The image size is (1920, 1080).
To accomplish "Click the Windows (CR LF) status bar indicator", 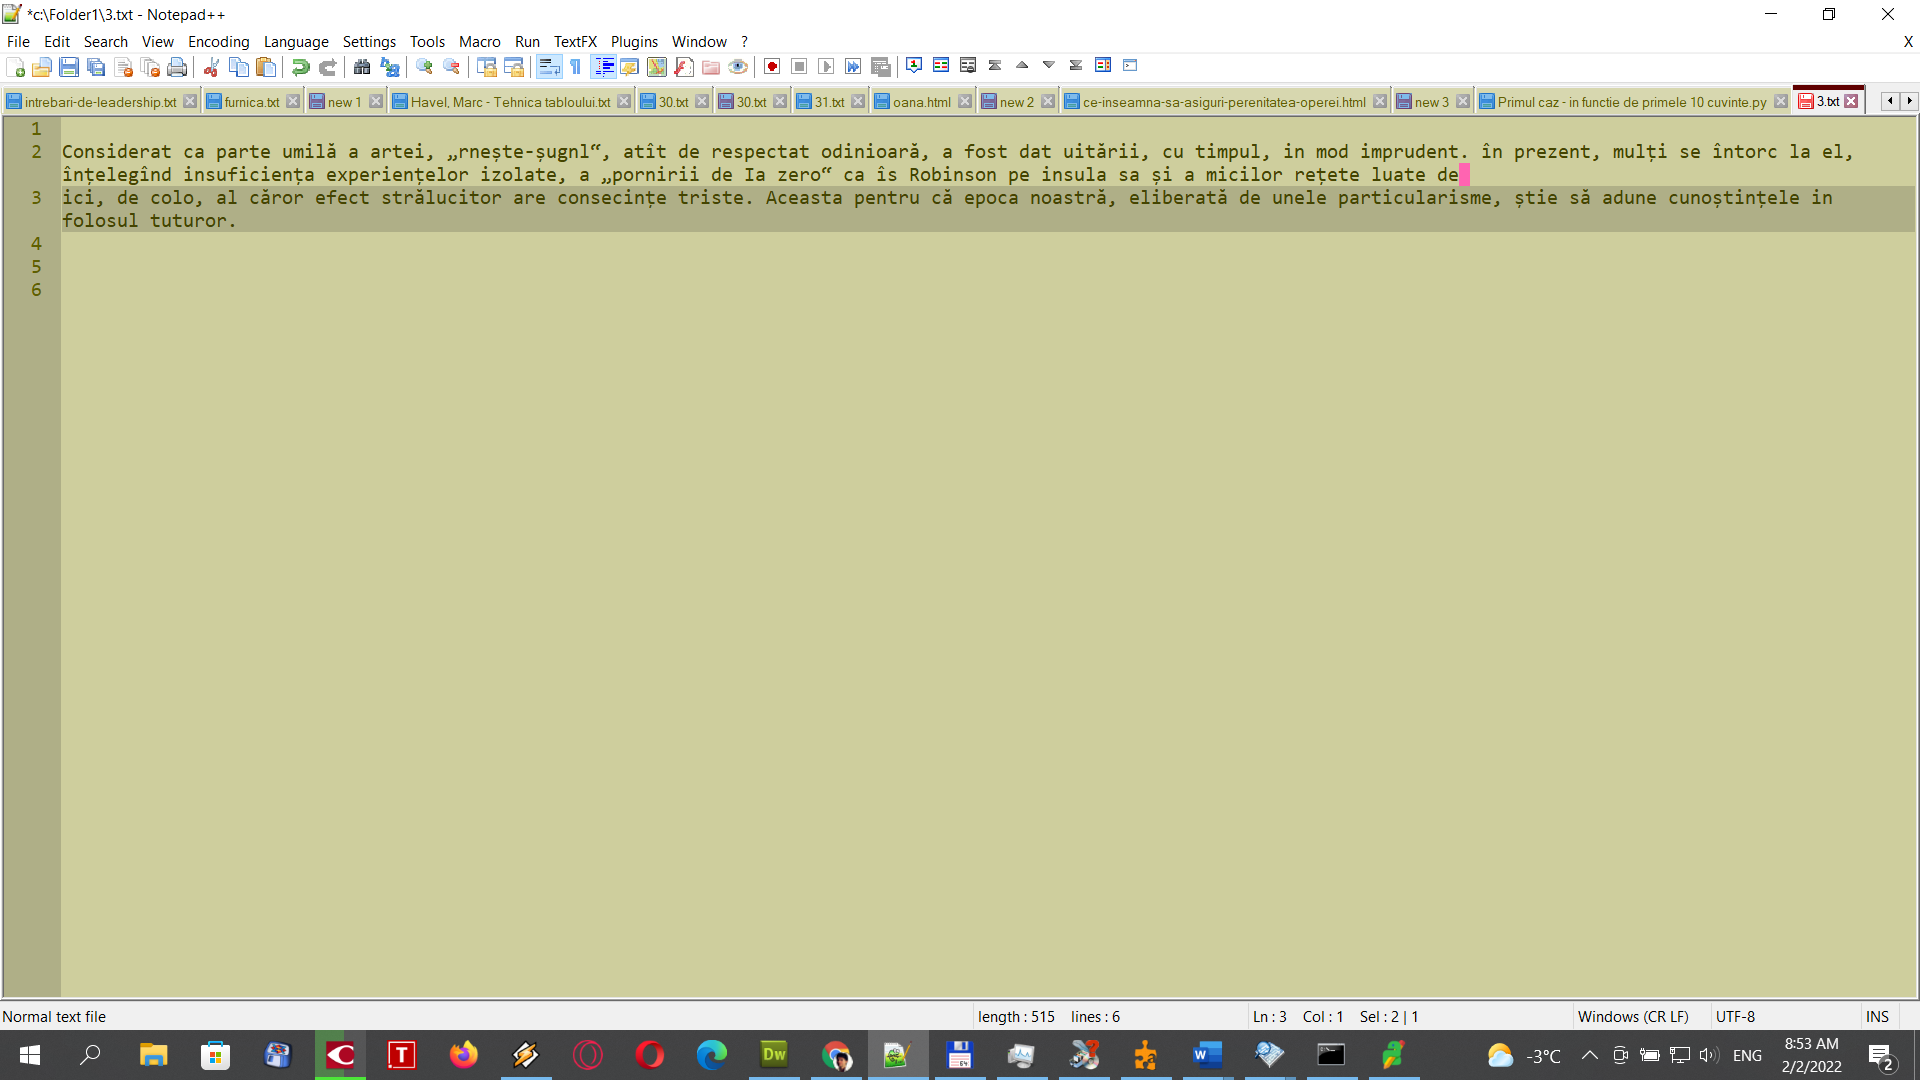I will coord(1633,1016).
